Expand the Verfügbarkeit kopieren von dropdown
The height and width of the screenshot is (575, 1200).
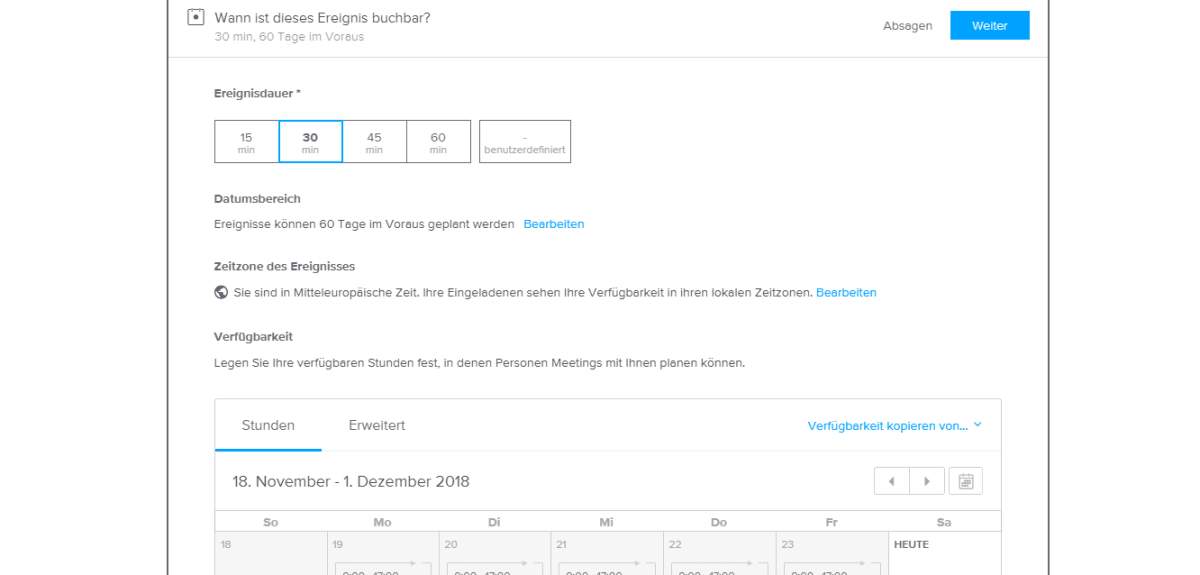click(895, 425)
